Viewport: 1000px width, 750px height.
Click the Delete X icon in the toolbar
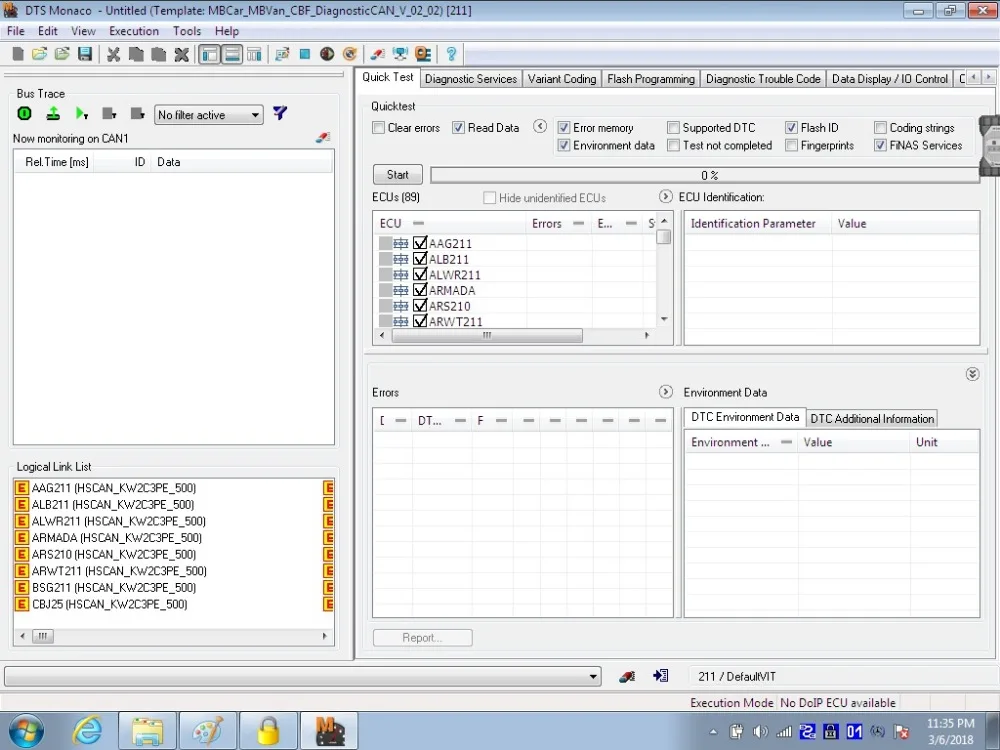click(181, 54)
